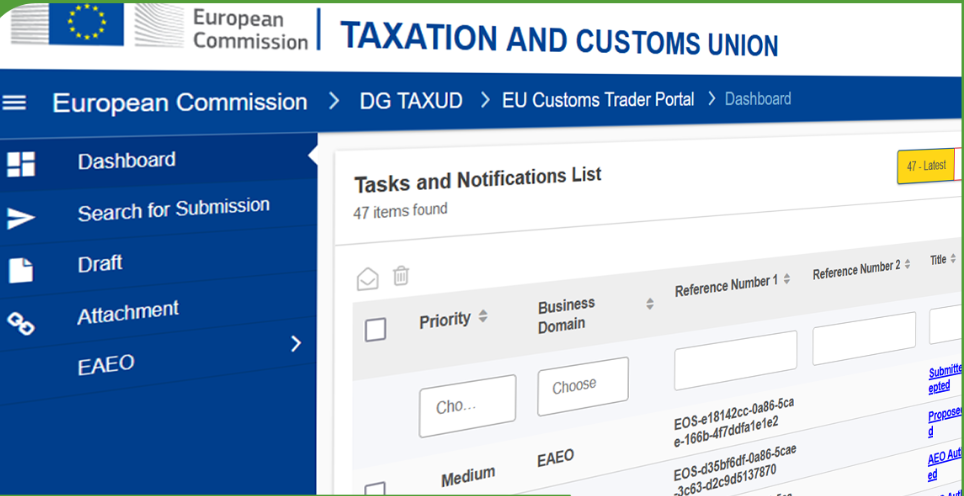The height and width of the screenshot is (496, 964).
Task: Open Search for Submission in sidebar
Action: click(173, 210)
